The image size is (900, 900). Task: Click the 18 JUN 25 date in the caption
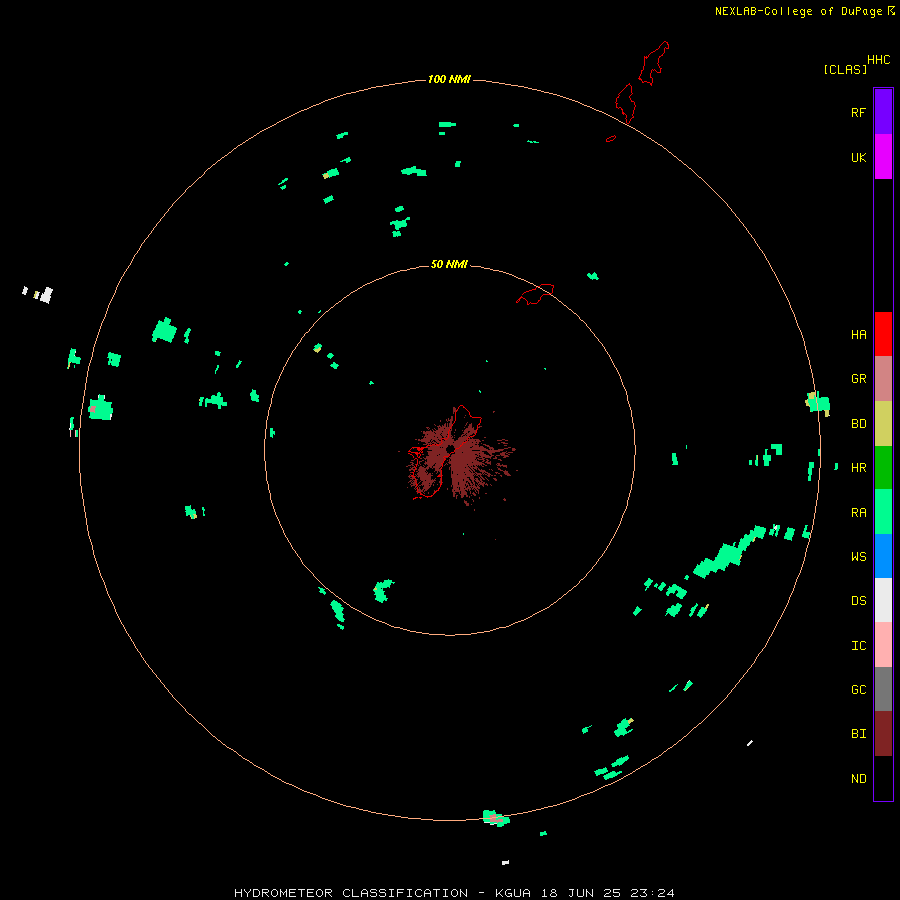[581, 893]
